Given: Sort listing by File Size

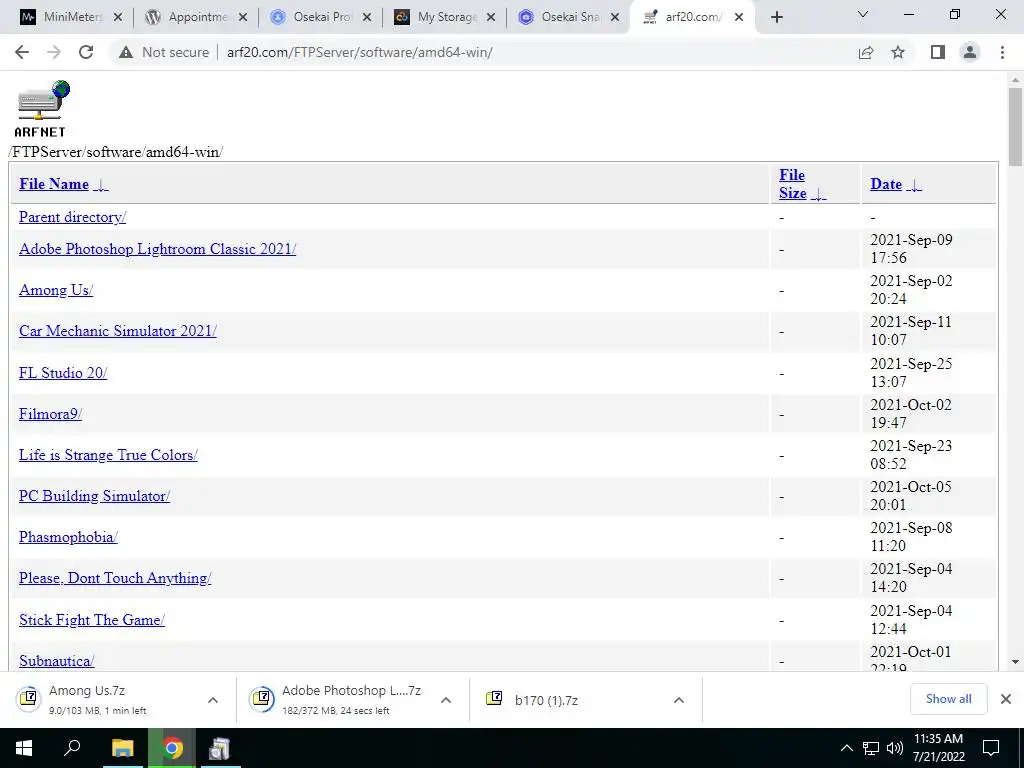Looking at the screenshot, I should tap(802, 184).
